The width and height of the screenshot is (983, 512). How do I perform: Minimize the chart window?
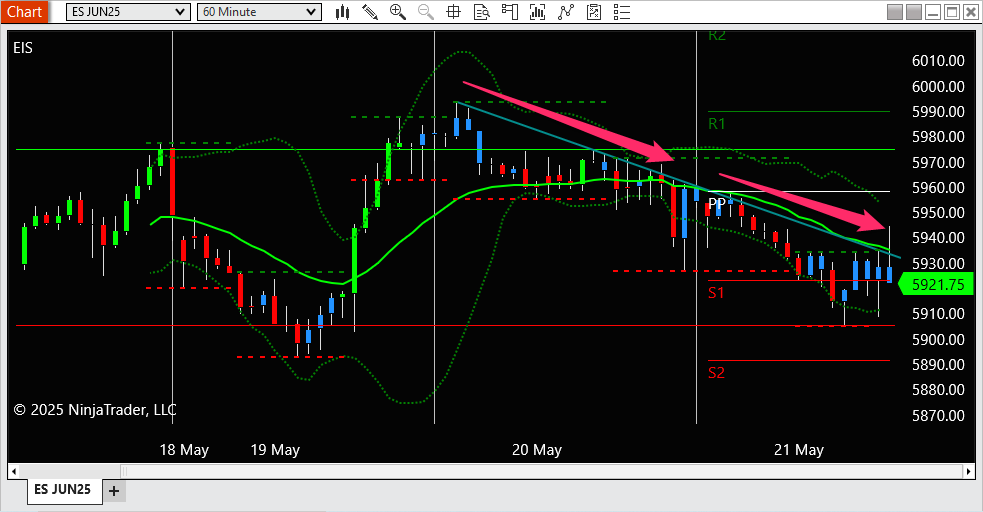(x=933, y=12)
